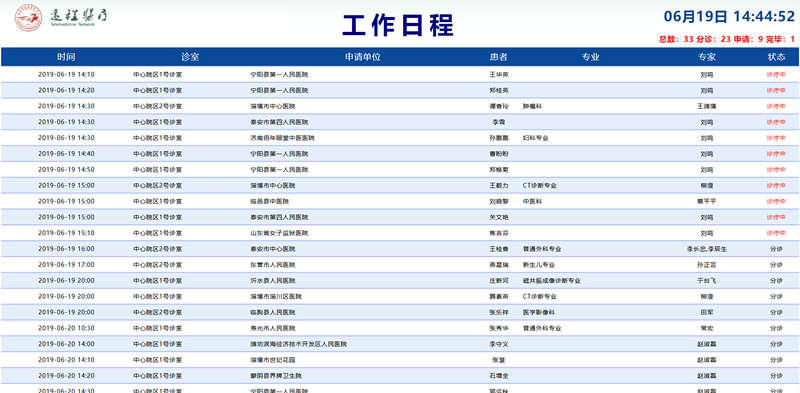This screenshot has height=393, width=800.
Task: Click 分诊 status in 王桂香's row
Action: pos(776,249)
